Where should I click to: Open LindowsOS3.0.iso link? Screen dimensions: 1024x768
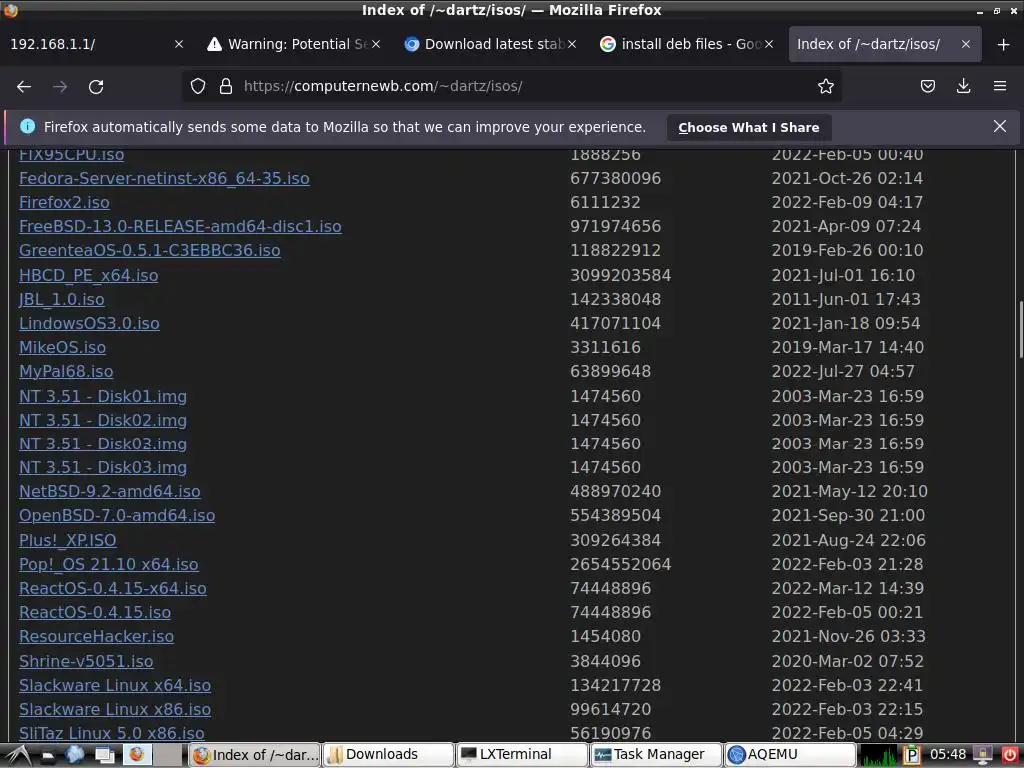[x=89, y=324]
